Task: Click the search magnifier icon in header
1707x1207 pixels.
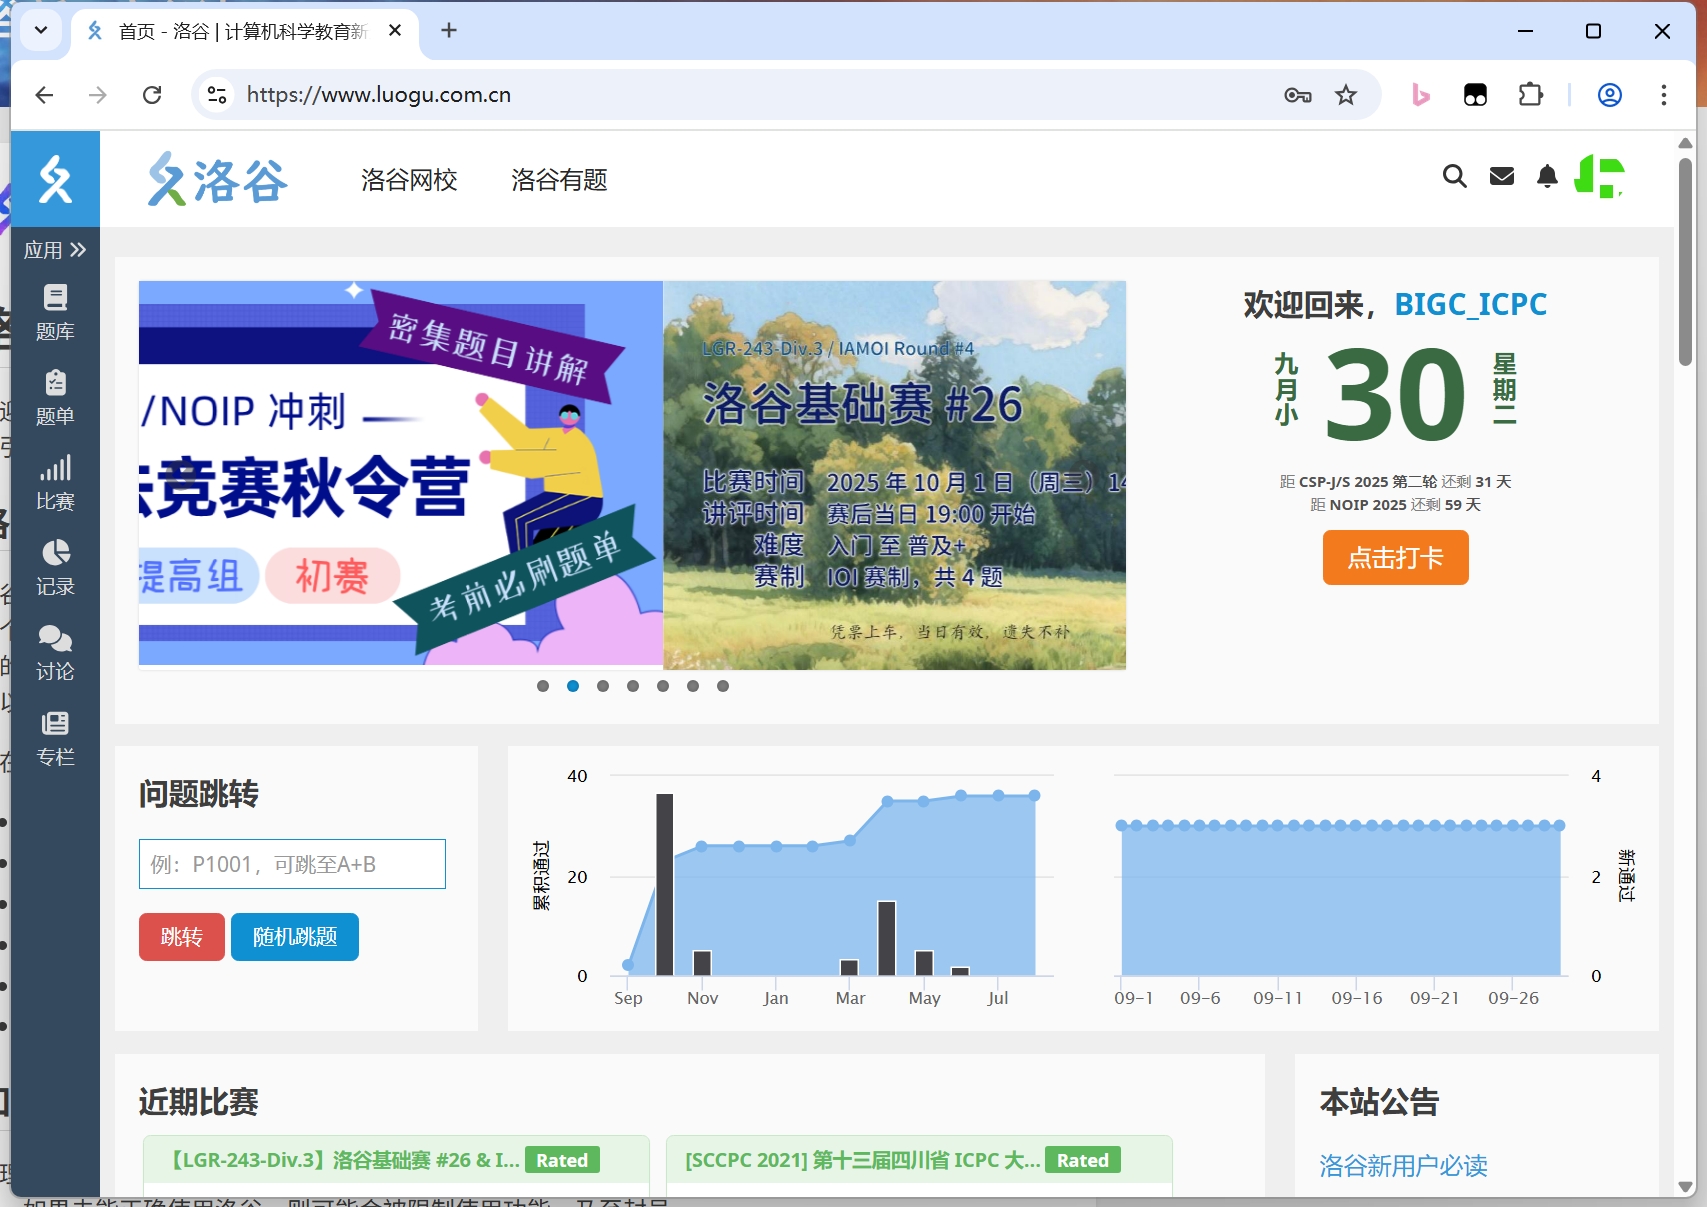Action: (1454, 177)
